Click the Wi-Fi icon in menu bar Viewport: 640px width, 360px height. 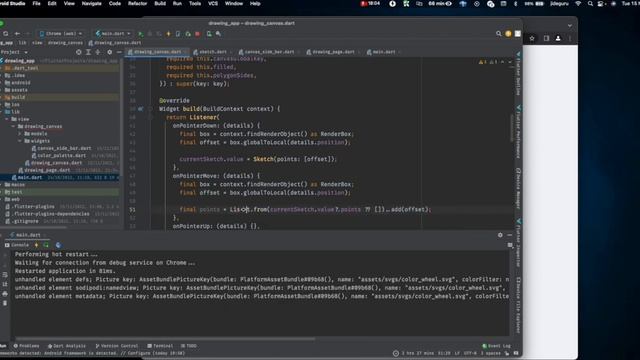tap(578, 4)
